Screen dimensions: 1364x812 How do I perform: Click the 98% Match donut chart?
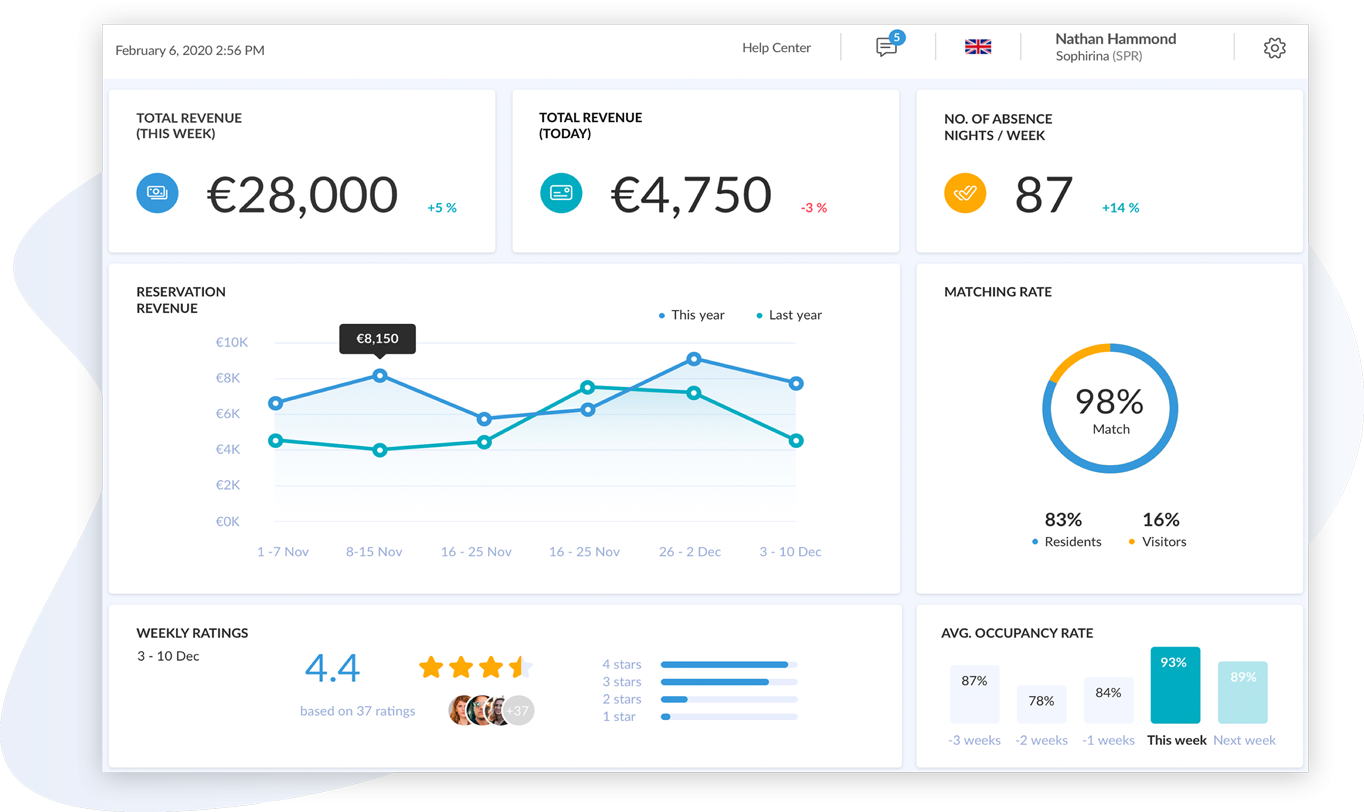pos(1110,409)
